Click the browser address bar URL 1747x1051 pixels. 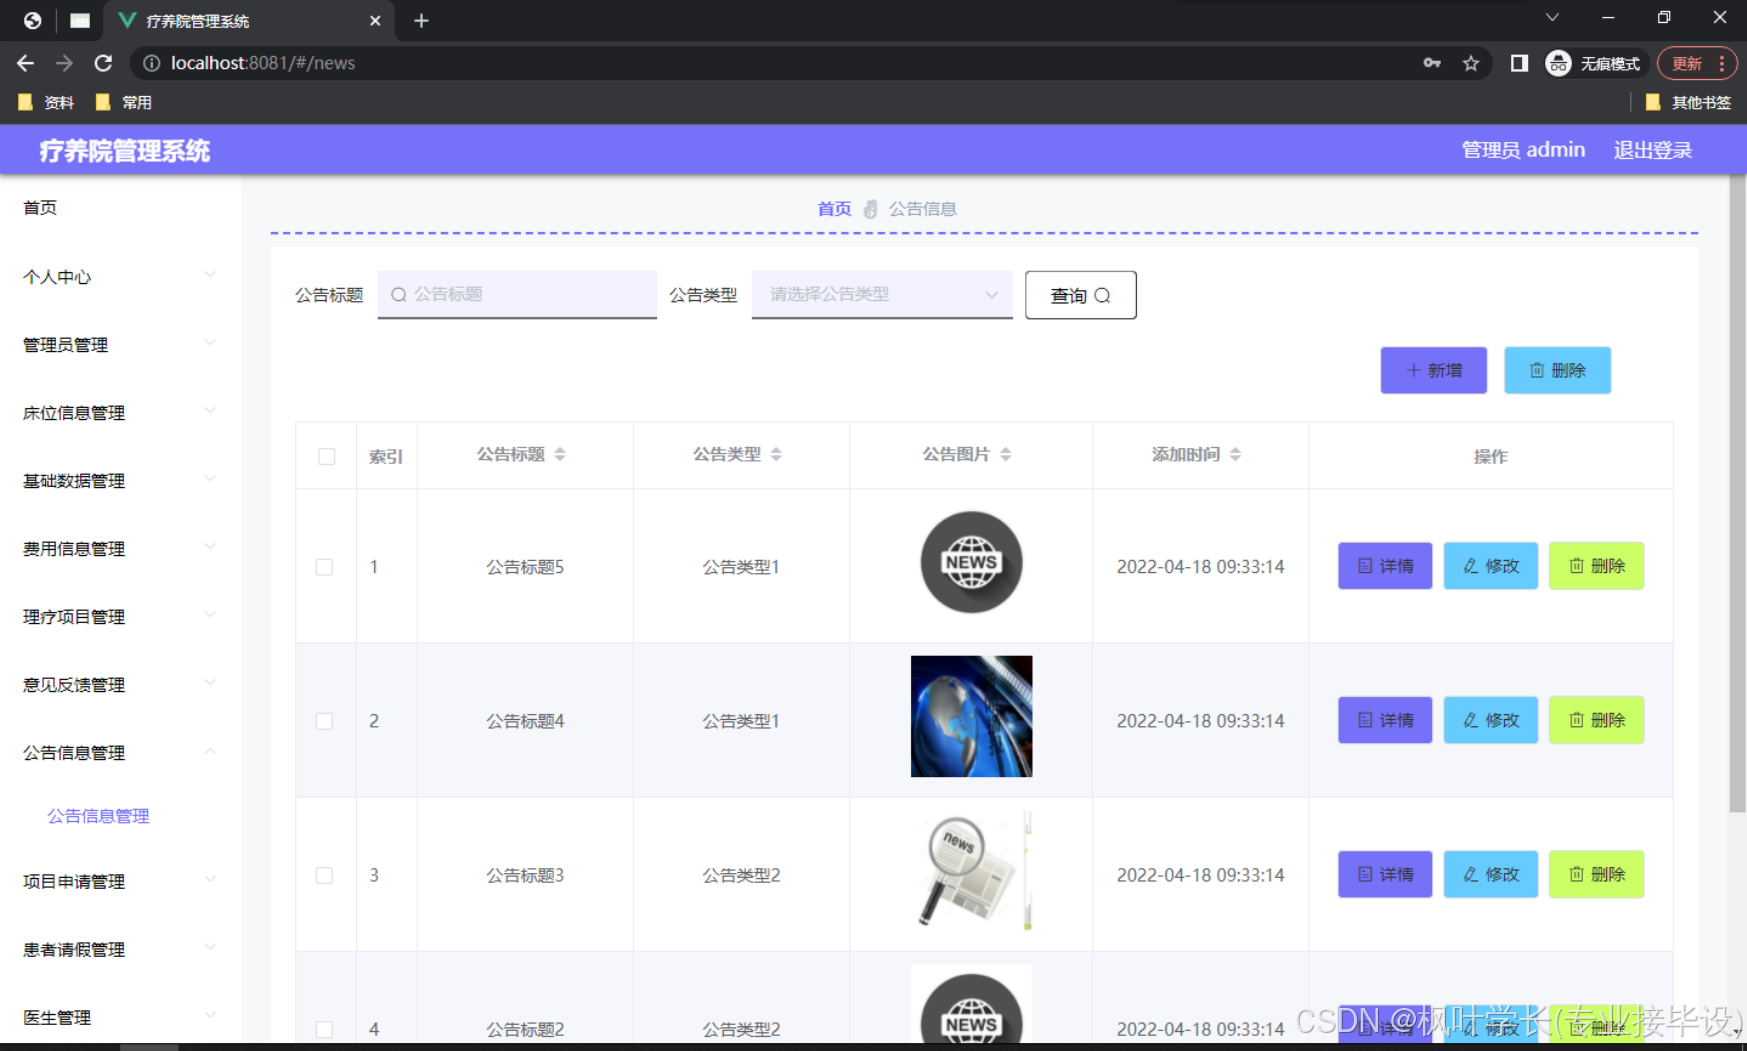point(262,63)
